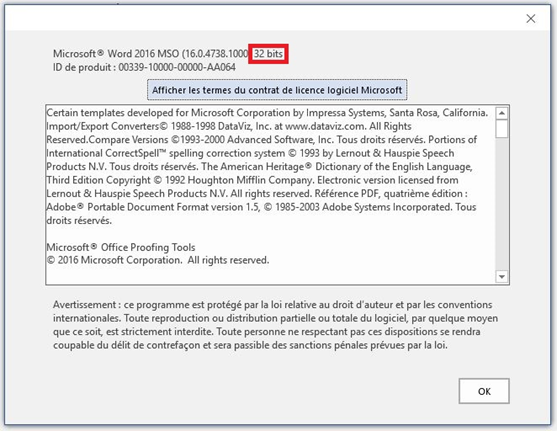Click the "Microsoft® Word 2016 MSO" title text

(x=116, y=54)
